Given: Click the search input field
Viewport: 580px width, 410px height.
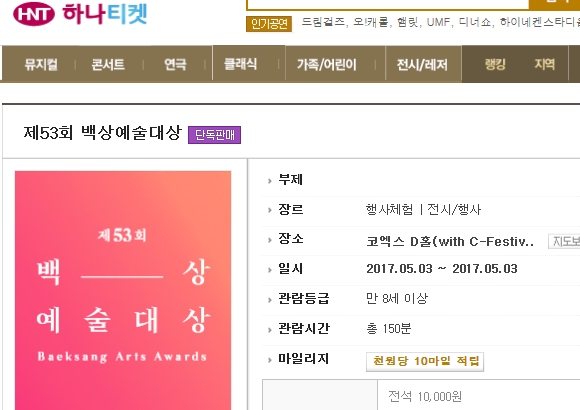Looking at the screenshot, I should 388,4.
